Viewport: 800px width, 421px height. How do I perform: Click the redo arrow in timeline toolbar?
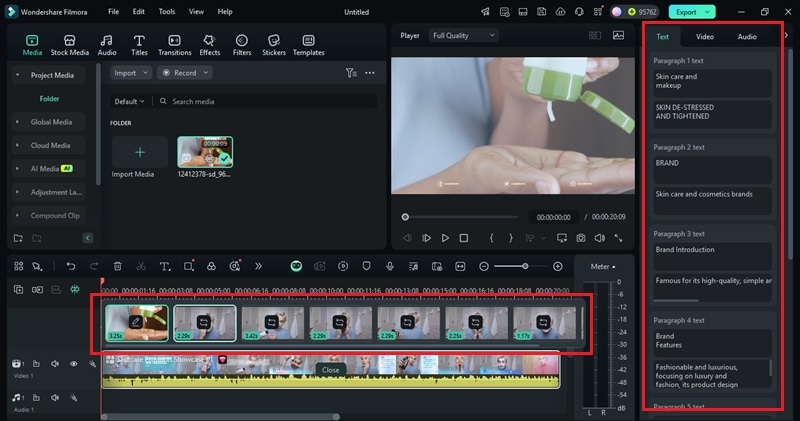pos(94,266)
